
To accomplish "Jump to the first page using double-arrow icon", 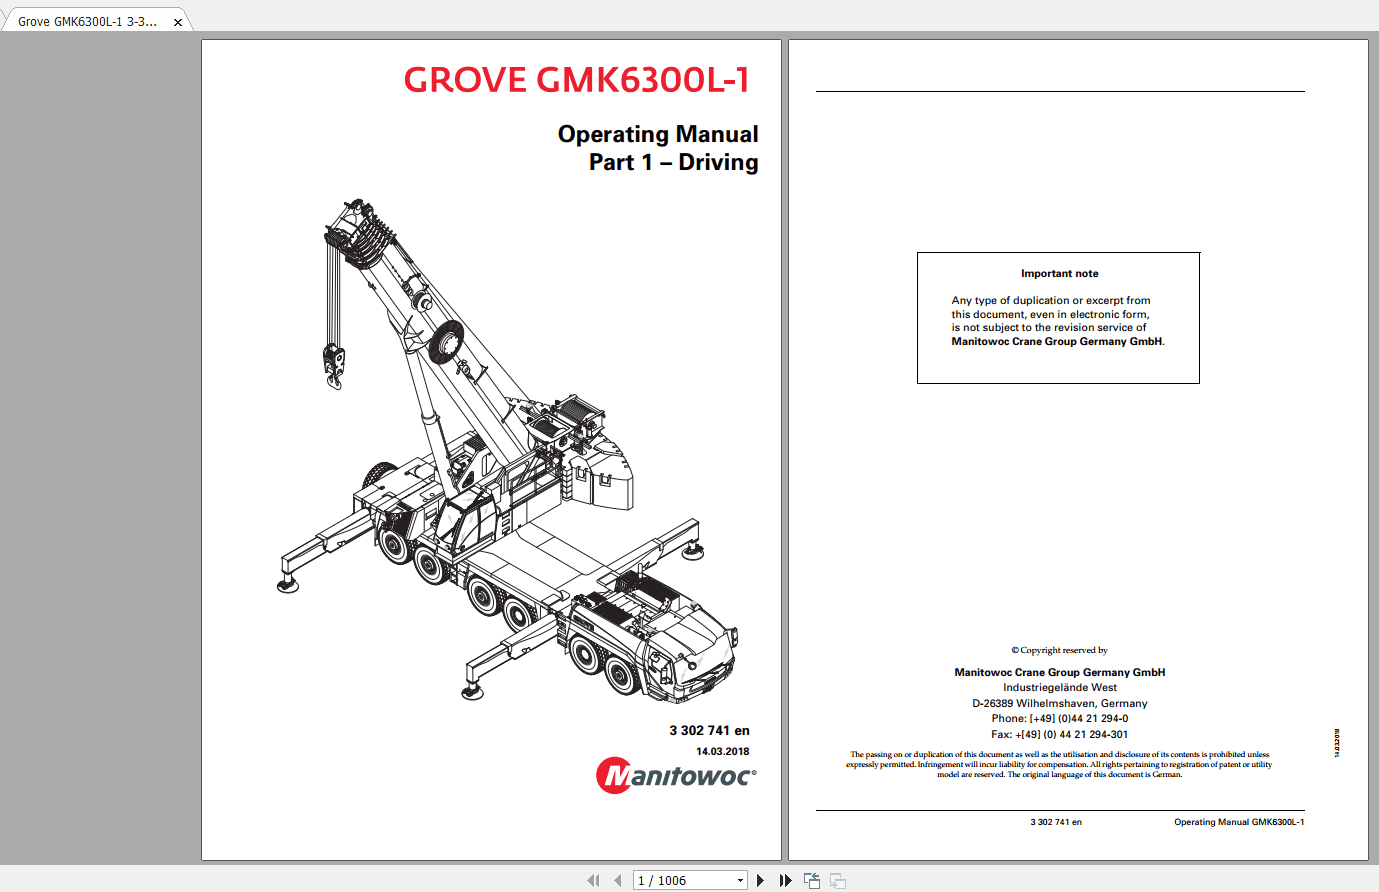I will click(594, 880).
